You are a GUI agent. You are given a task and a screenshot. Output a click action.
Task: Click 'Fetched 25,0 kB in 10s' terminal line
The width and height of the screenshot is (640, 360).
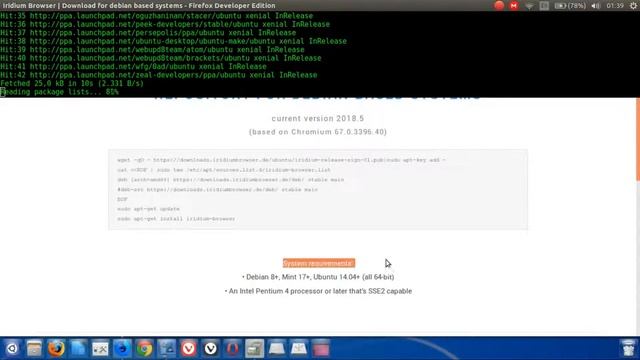point(72,83)
